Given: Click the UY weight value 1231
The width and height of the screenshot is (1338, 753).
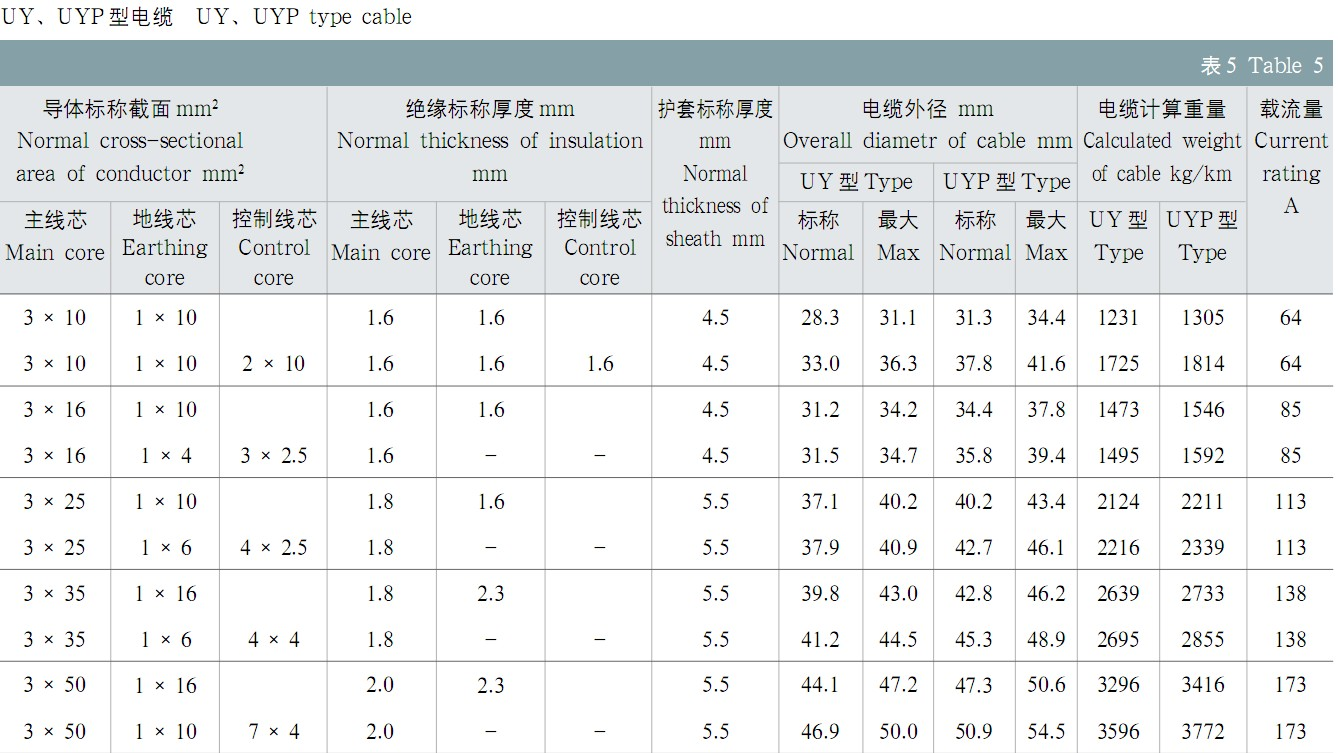Looking at the screenshot, I should [1118, 318].
